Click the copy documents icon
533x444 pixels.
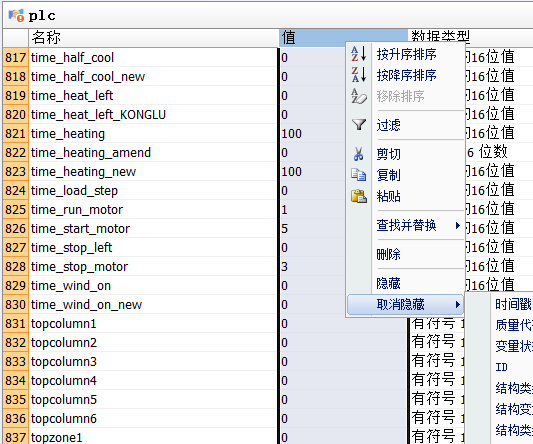pyautogui.click(x=359, y=175)
